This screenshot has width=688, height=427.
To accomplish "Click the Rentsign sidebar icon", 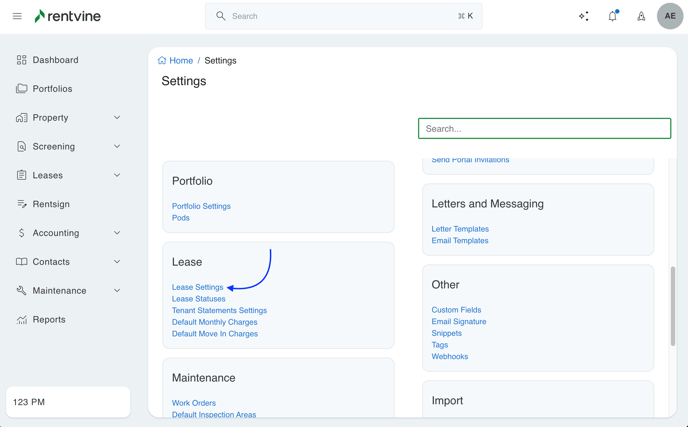I will [x=22, y=204].
